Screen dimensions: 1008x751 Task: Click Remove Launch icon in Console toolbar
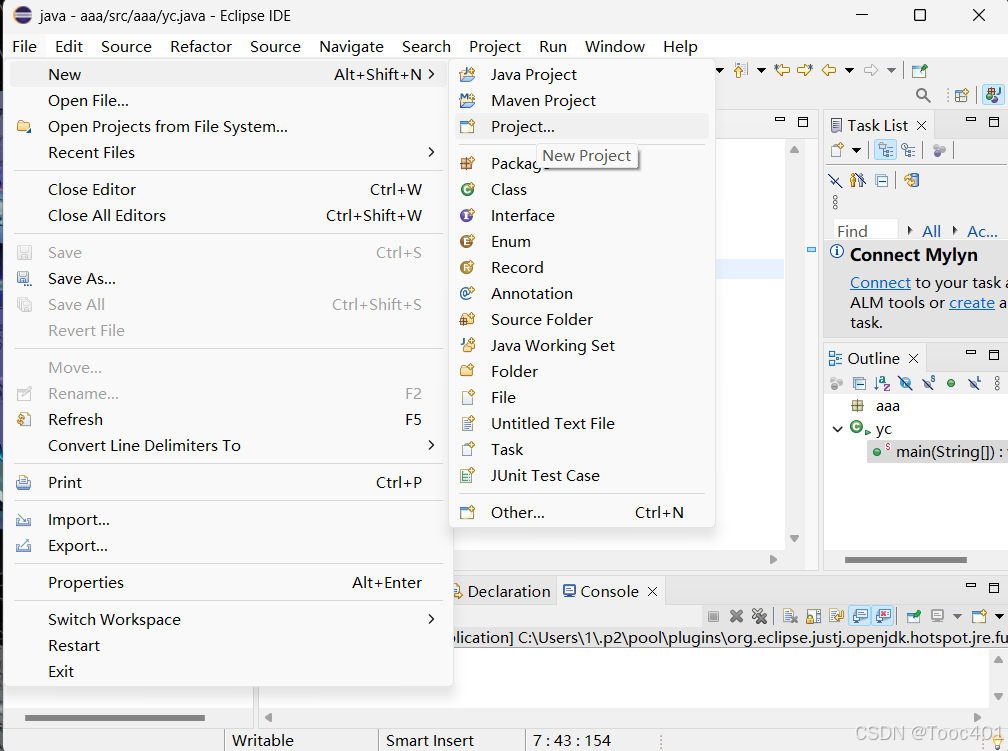coord(737,616)
